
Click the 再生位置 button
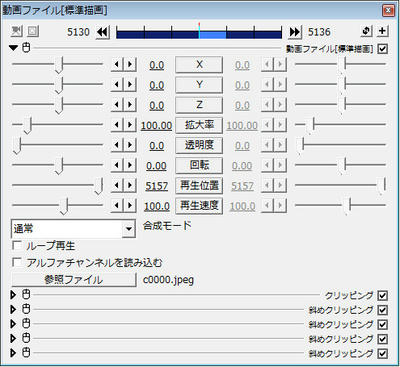199,185
